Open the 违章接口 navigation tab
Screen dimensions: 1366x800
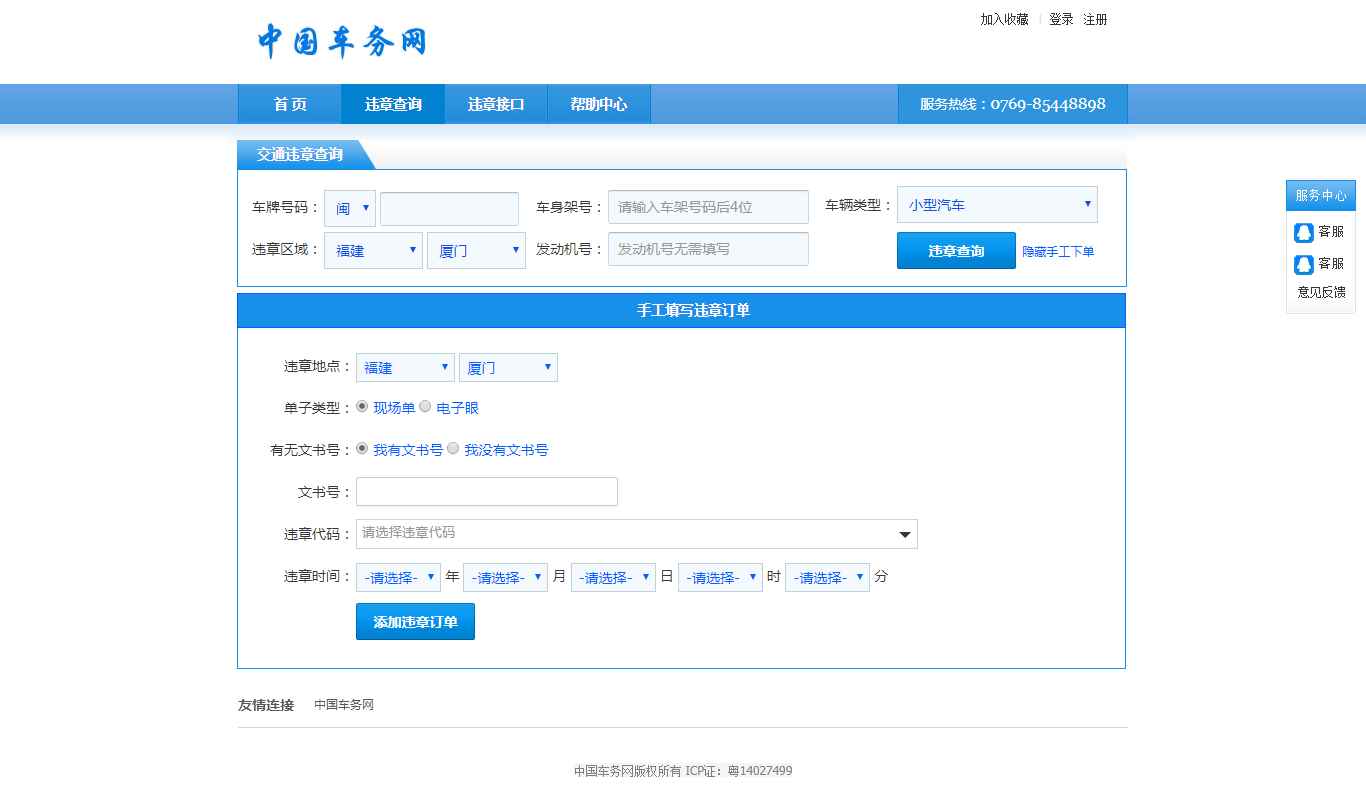[x=496, y=104]
